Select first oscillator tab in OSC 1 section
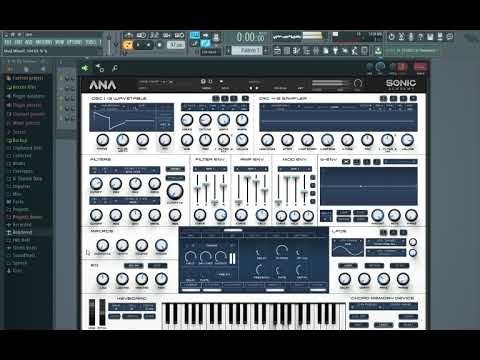This screenshot has height=360, width=480. click(x=216, y=98)
